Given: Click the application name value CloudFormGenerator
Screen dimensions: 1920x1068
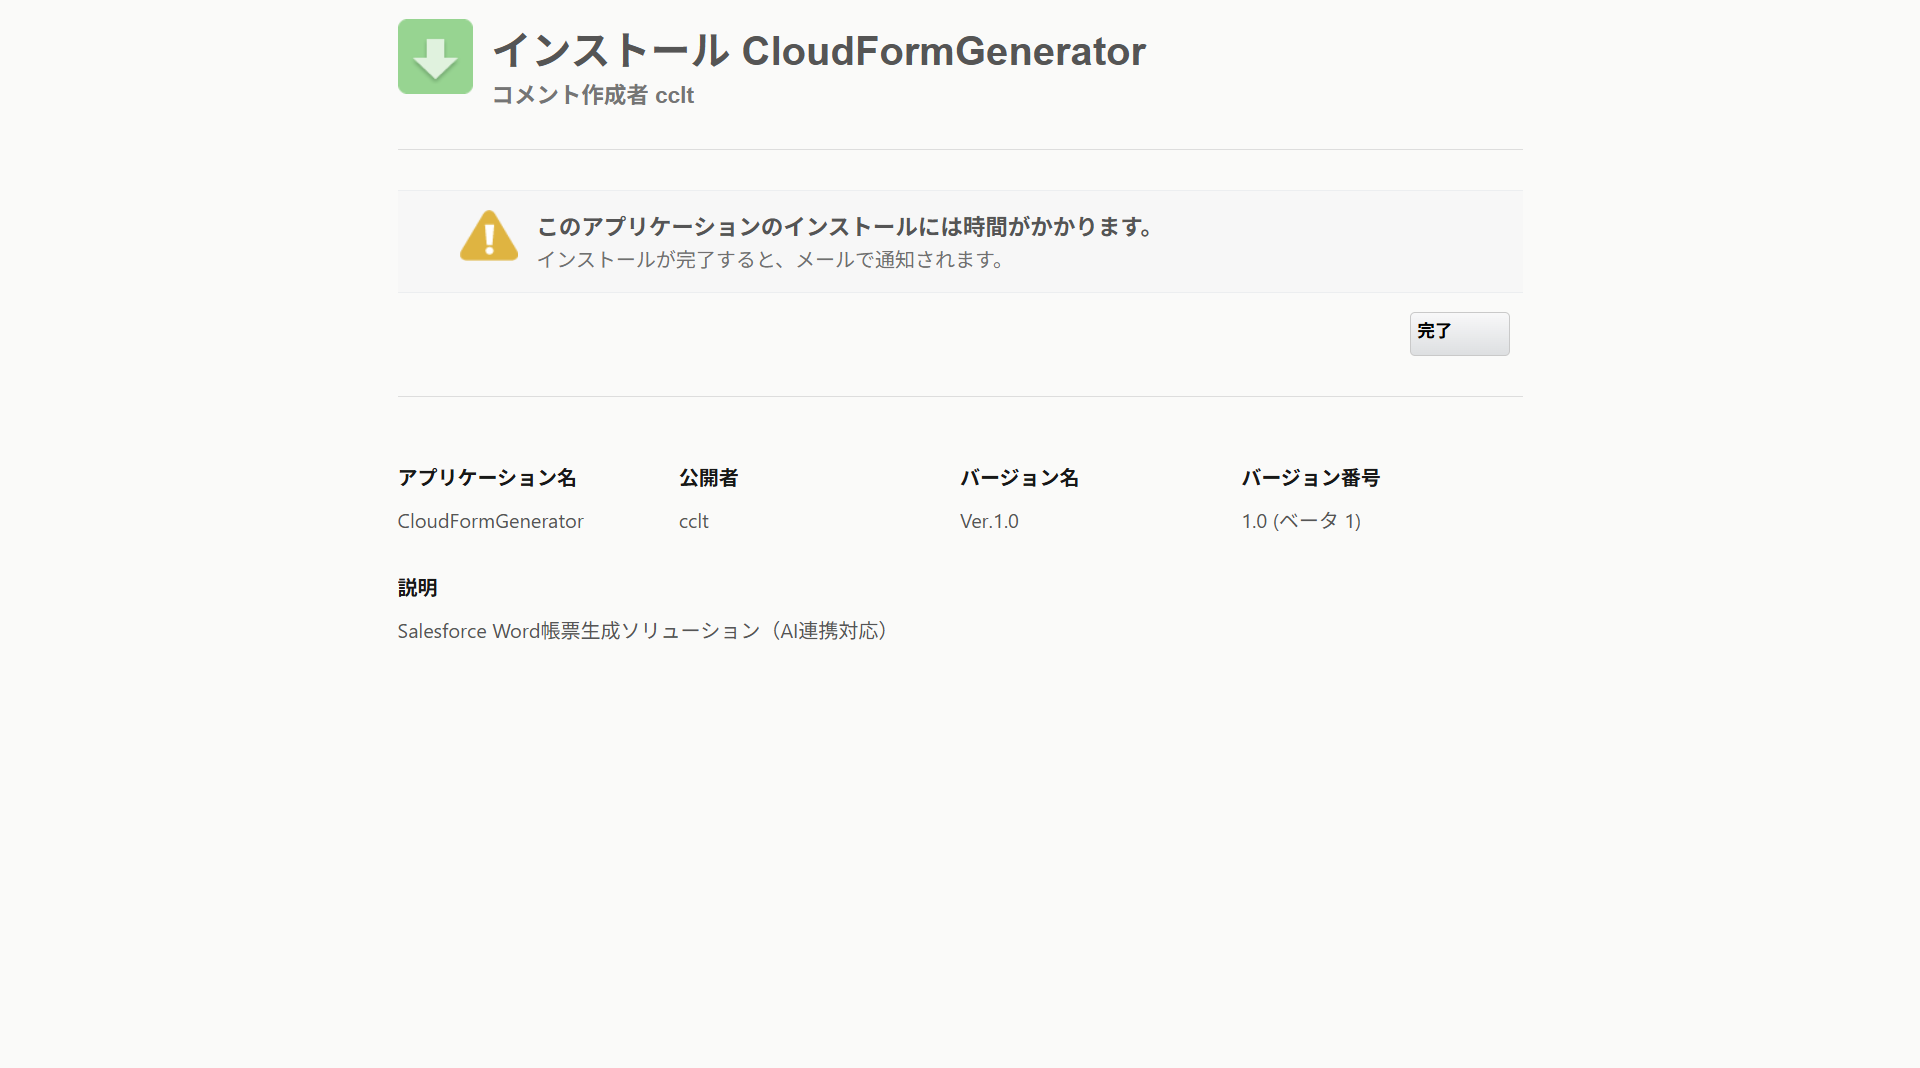Looking at the screenshot, I should pyautogui.click(x=490, y=521).
